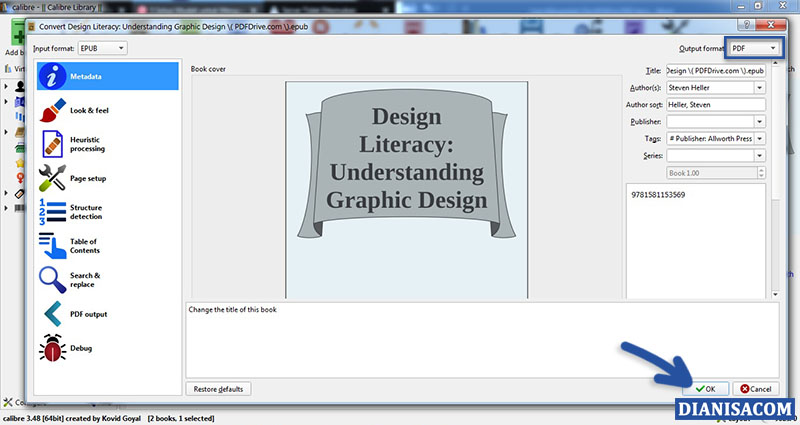Click the Page setup tools icon

point(52,178)
